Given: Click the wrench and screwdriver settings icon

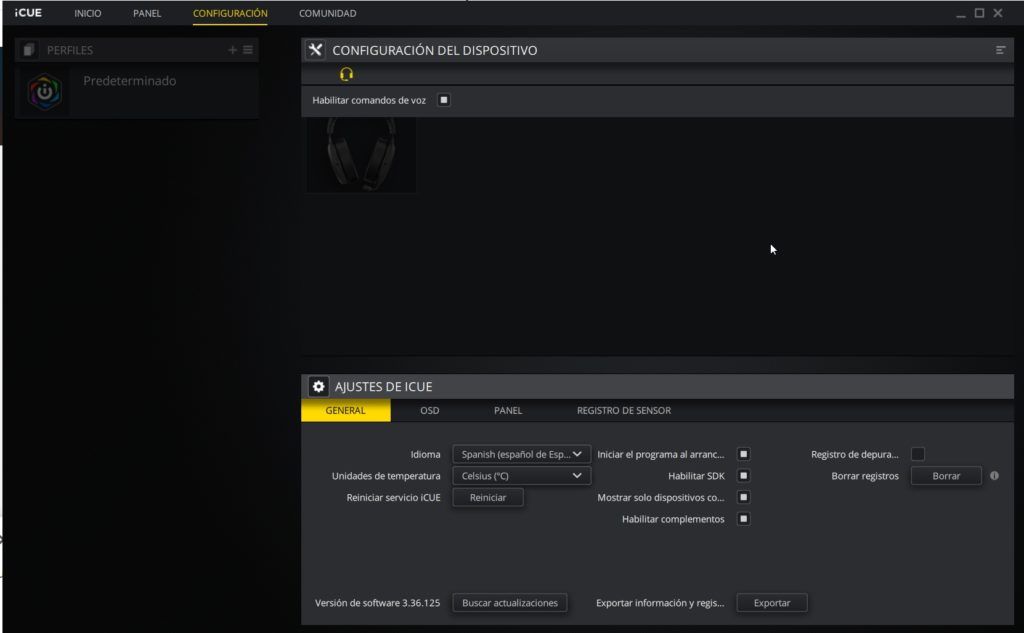Looking at the screenshot, I should (x=315, y=50).
